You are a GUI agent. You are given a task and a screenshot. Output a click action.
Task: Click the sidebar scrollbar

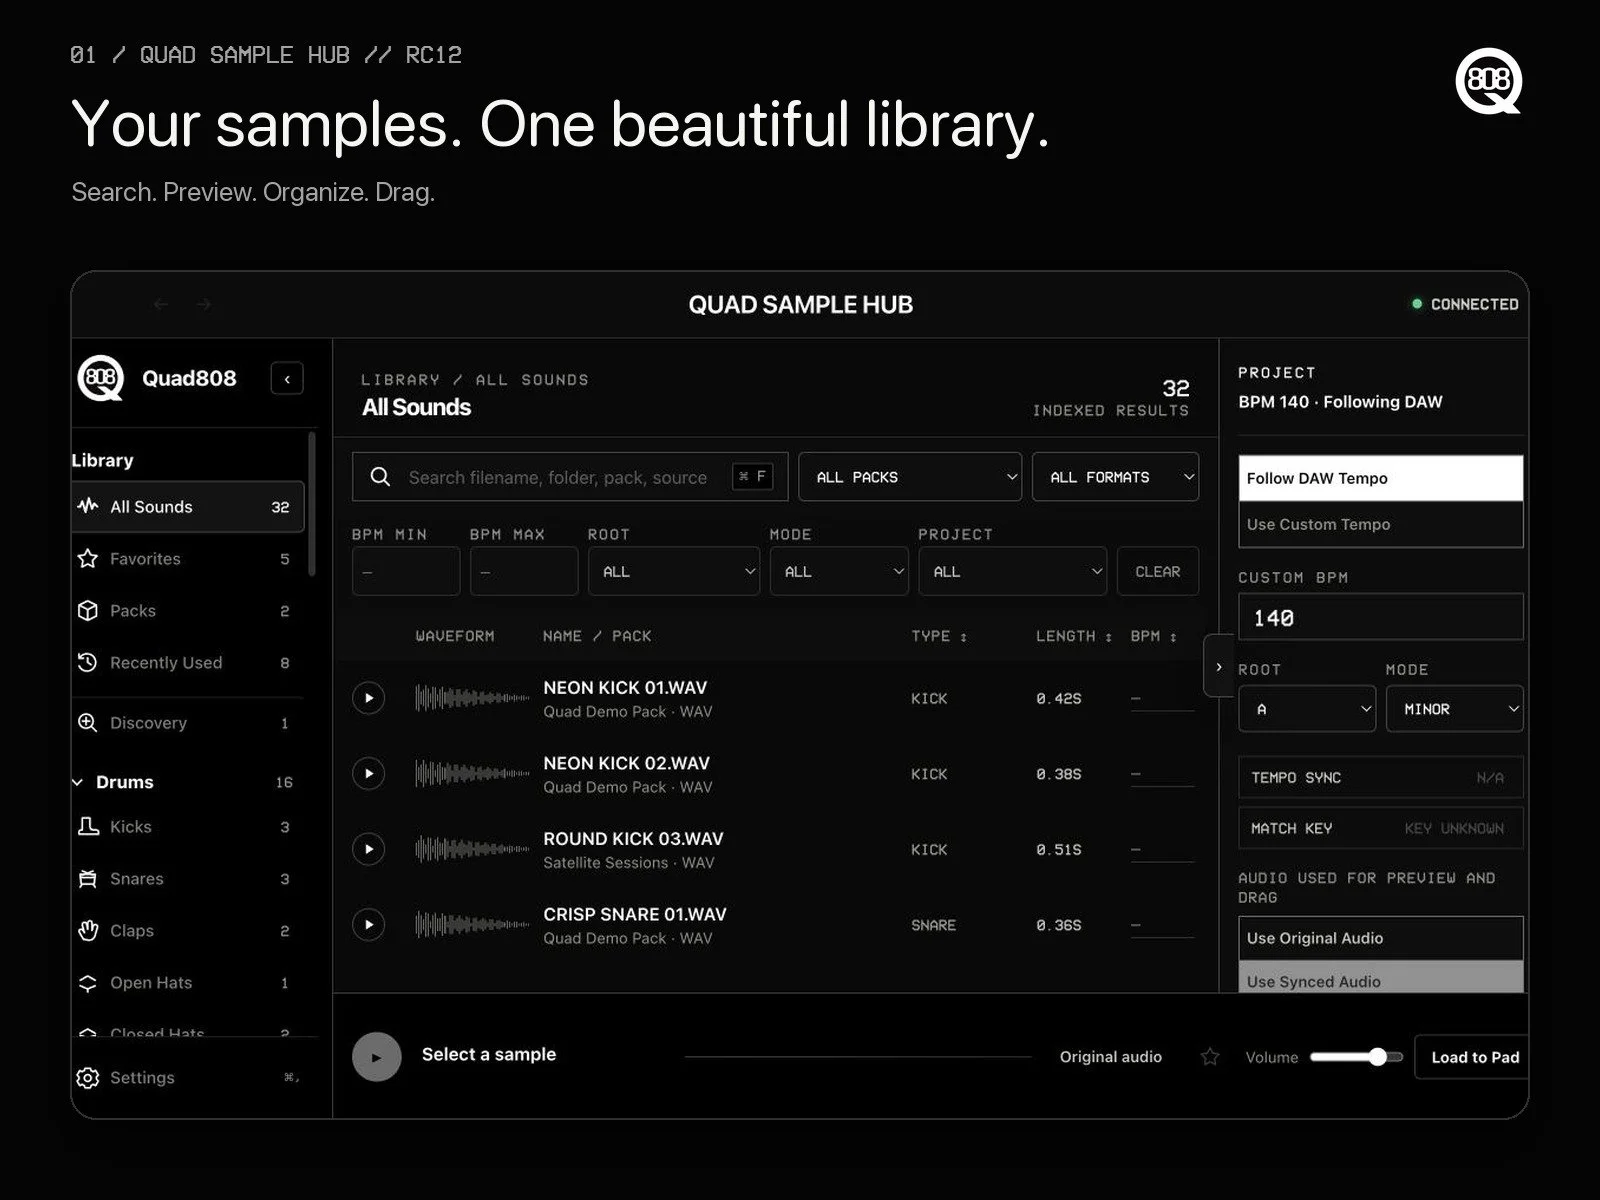click(312, 505)
